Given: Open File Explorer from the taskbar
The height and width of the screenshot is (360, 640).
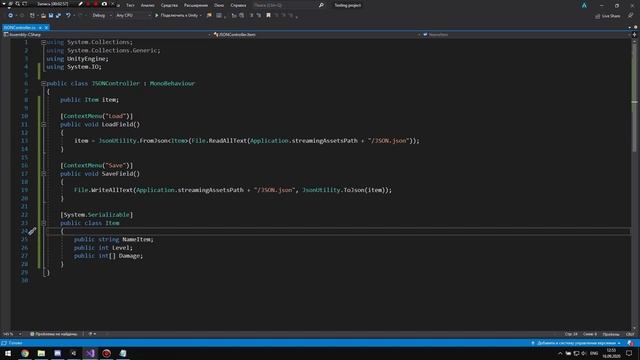Looking at the screenshot, I should pyautogui.click(x=41, y=353).
